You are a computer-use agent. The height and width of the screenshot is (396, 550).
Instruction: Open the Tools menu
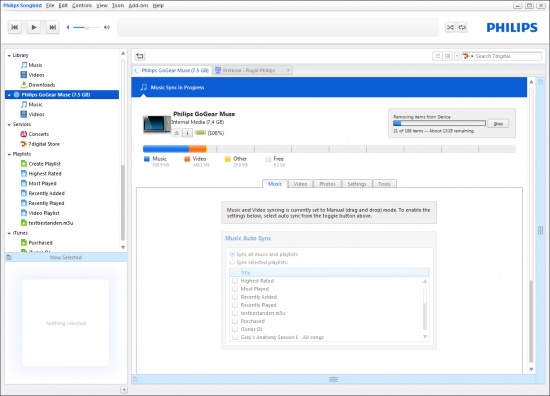click(x=118, y=6)
